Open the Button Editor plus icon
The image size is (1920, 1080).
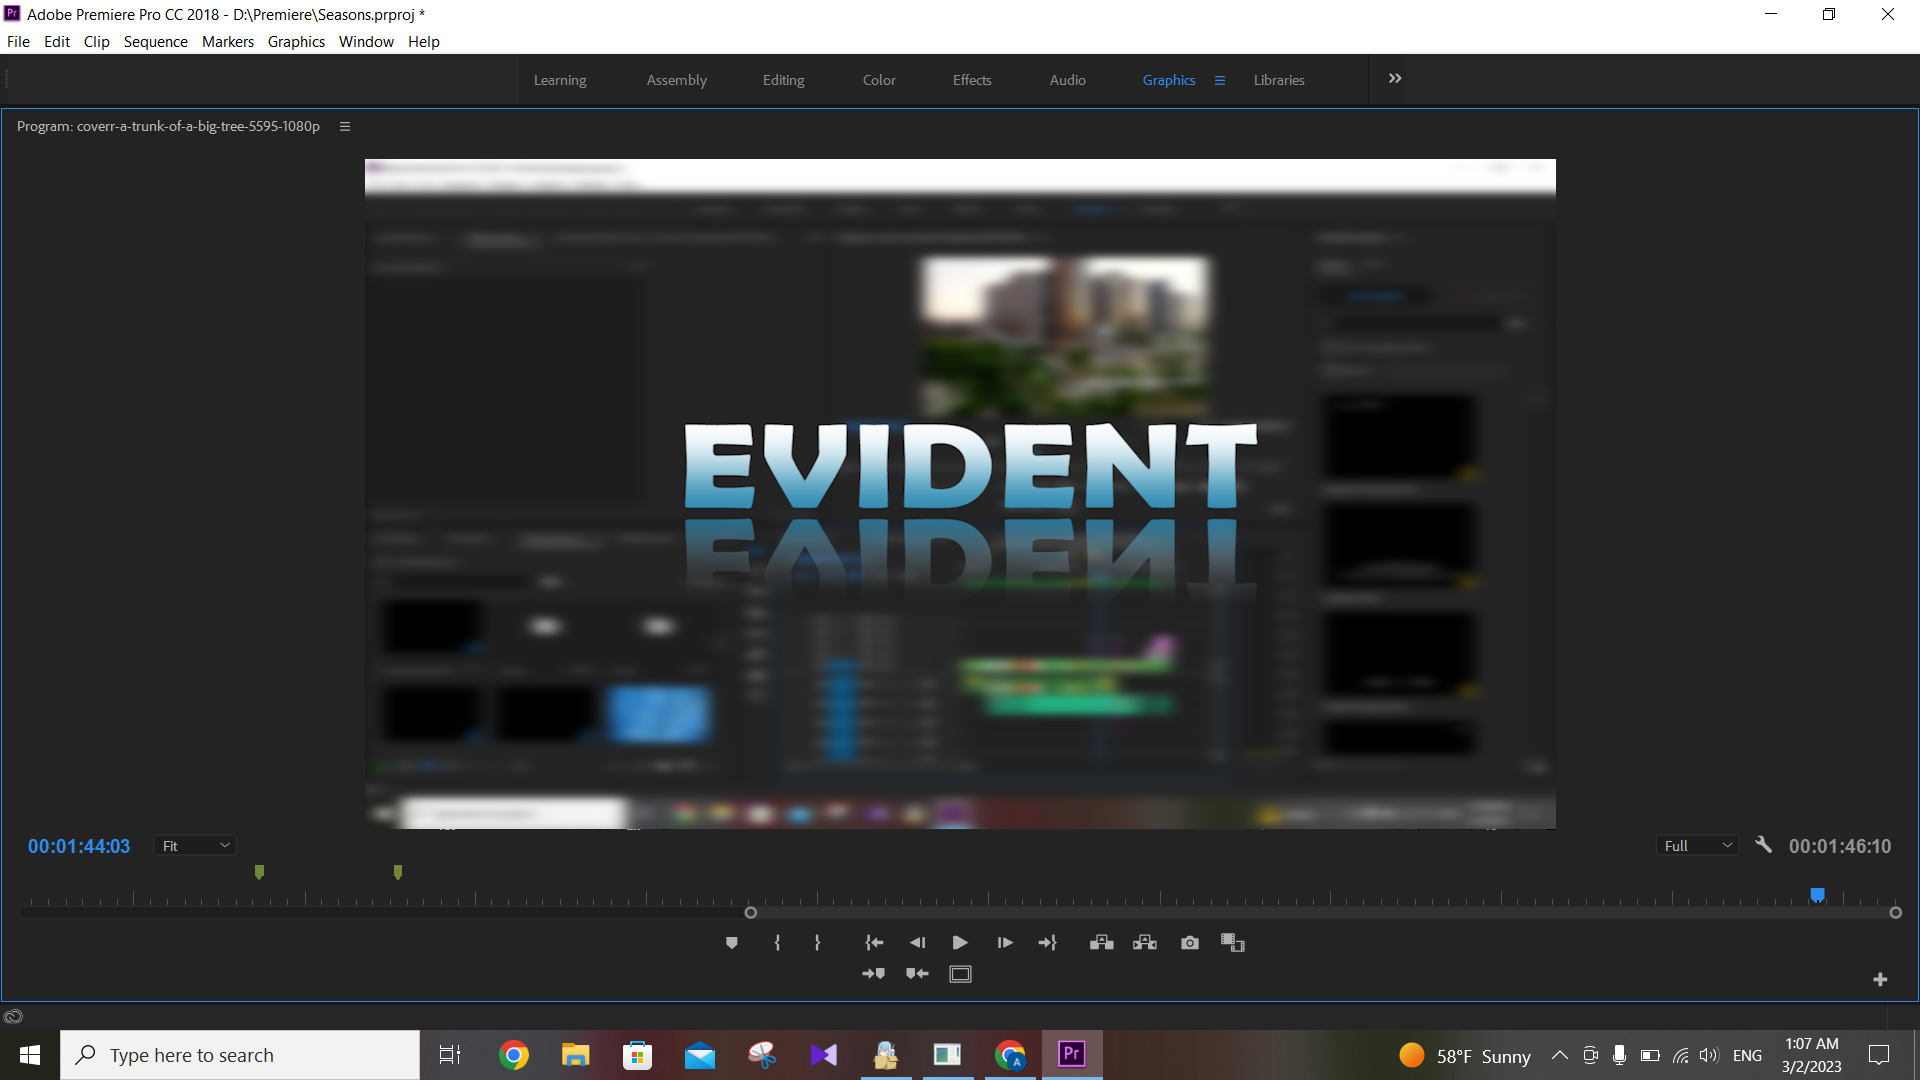tap(1880, 980)
